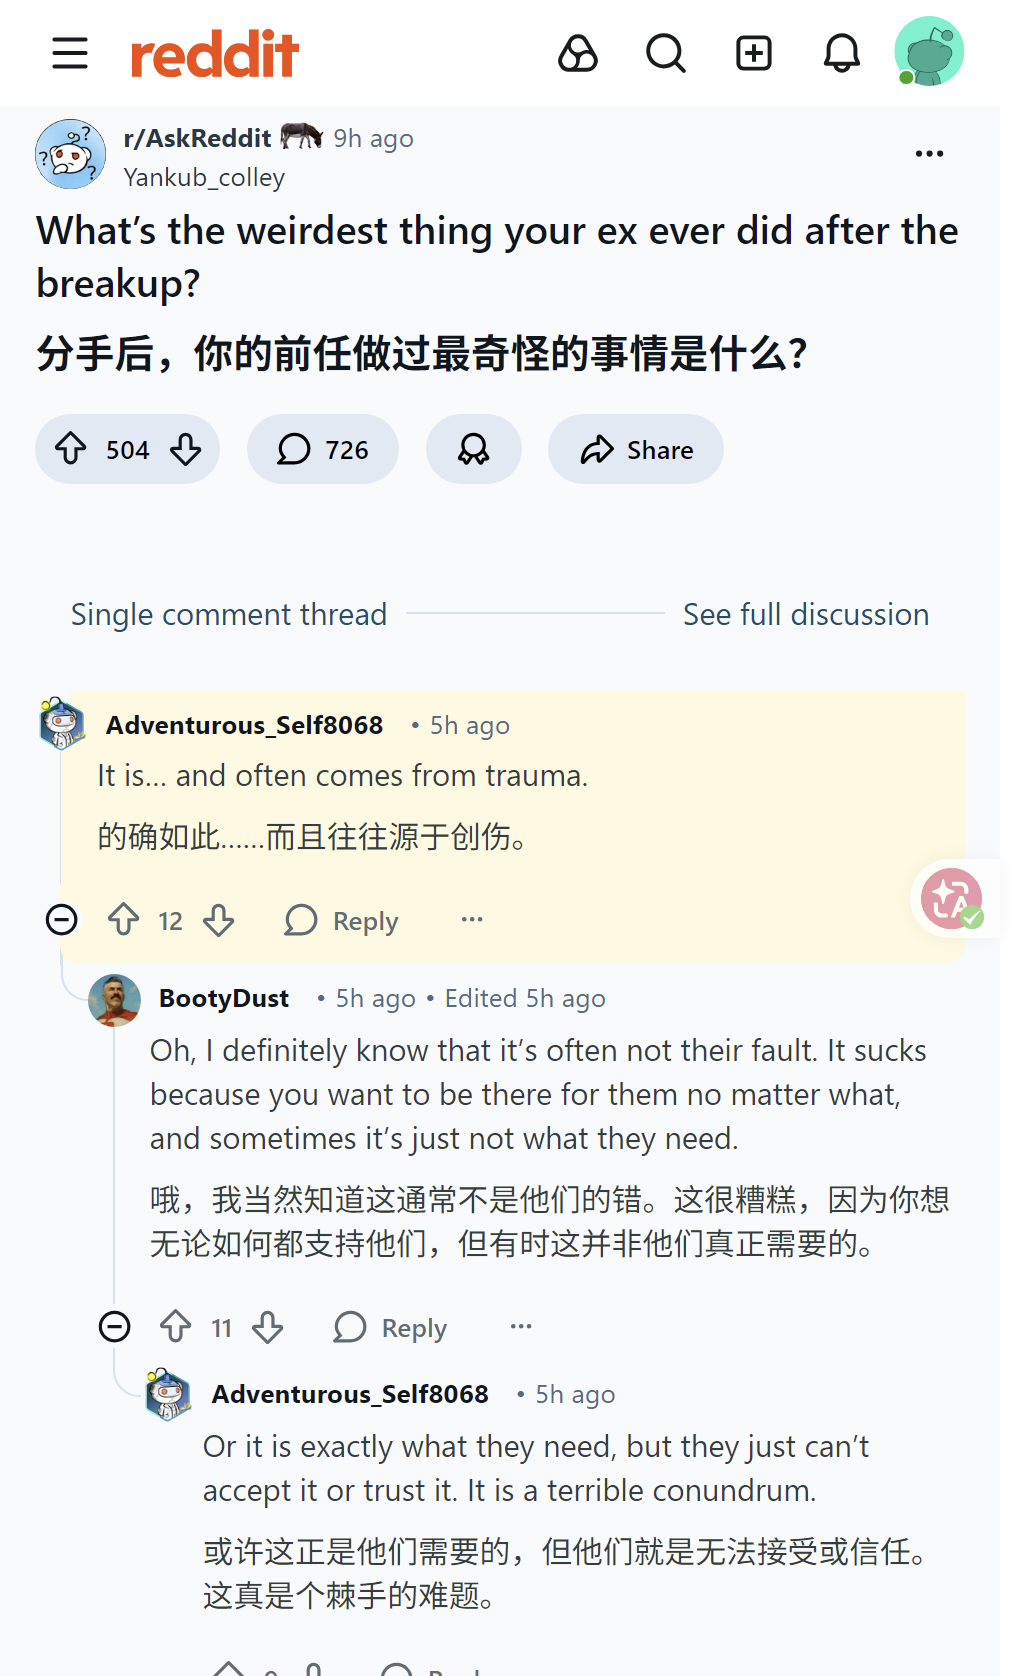Upvote the AskReddit post
1020x1676 pixels.
click(71, 449)
